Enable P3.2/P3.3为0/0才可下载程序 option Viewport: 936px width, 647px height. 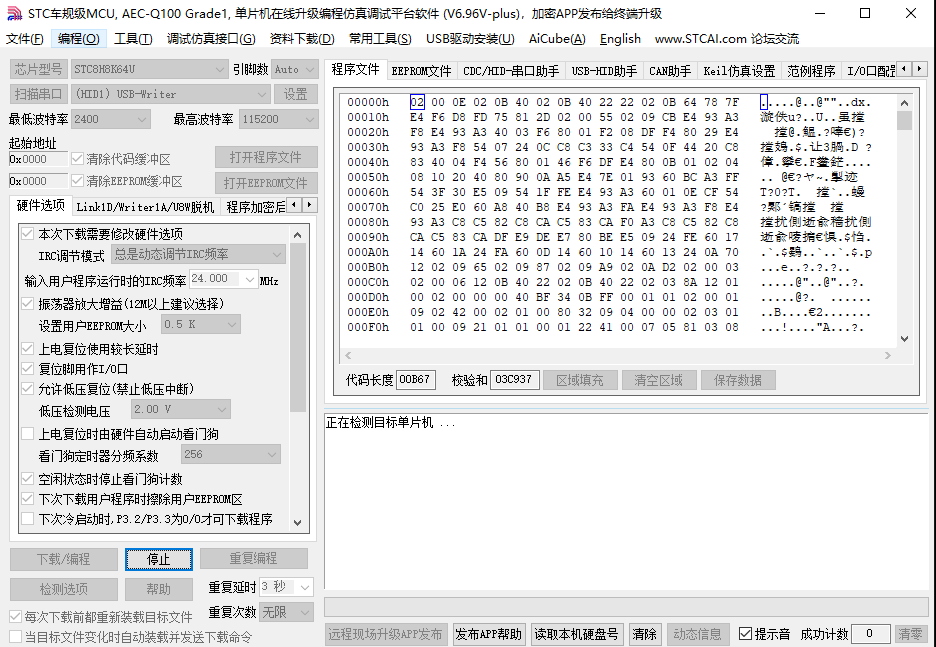(x=27, y=519)
